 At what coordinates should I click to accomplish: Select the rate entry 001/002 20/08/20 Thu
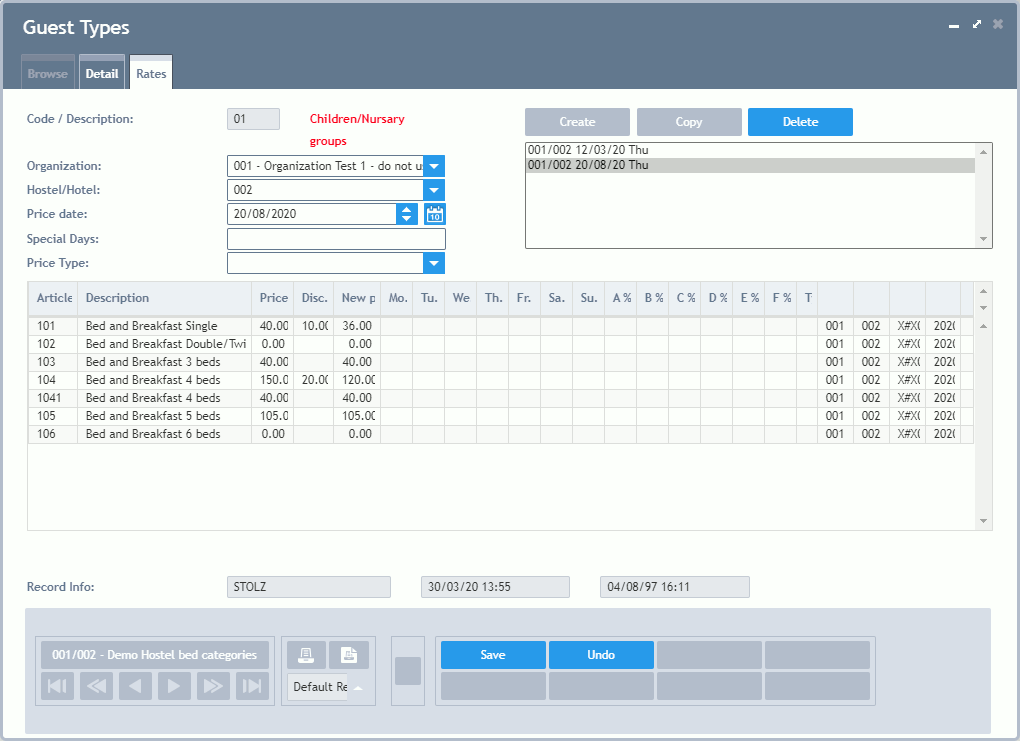point(750,165)
